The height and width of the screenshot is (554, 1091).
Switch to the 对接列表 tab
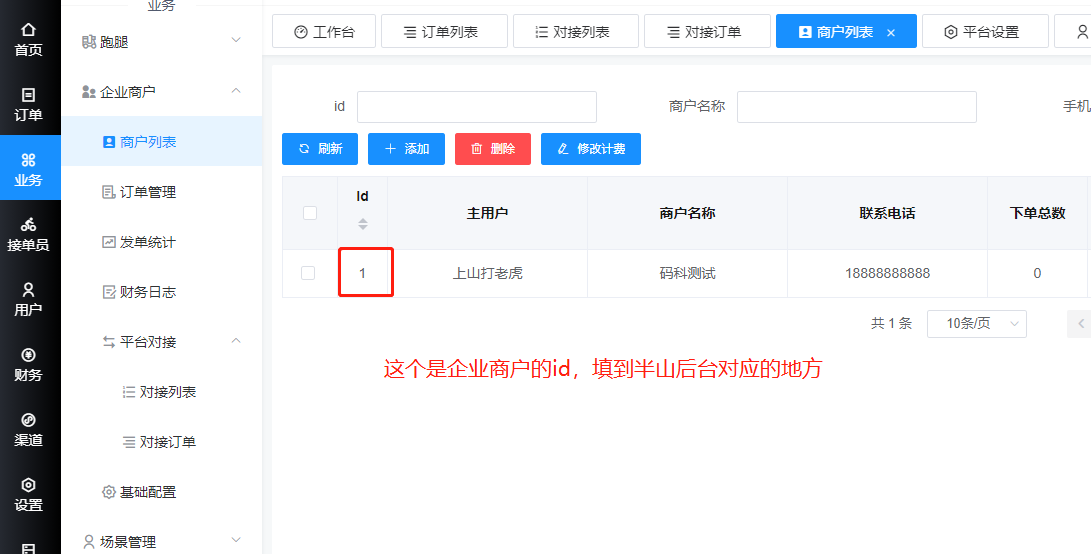575,32
